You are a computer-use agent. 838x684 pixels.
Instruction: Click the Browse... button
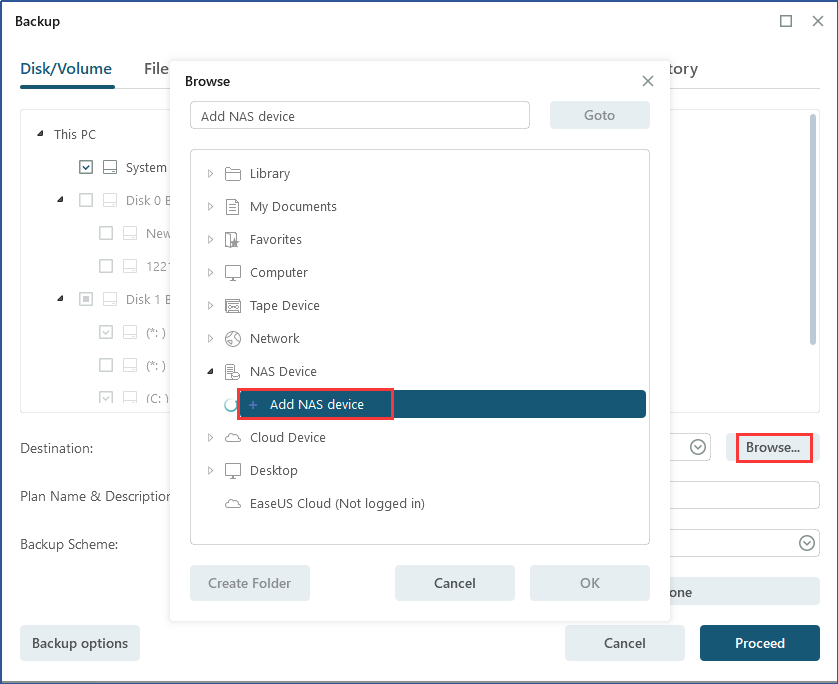[773, 448]
